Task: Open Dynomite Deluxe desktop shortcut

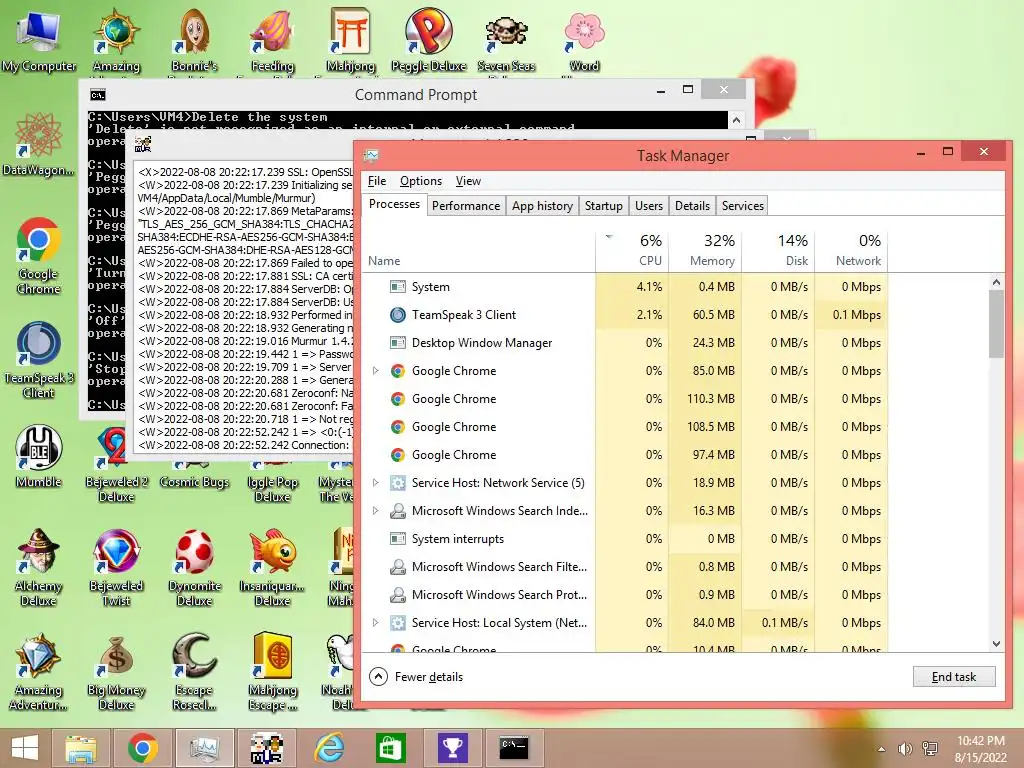Action: coord(194,568)
